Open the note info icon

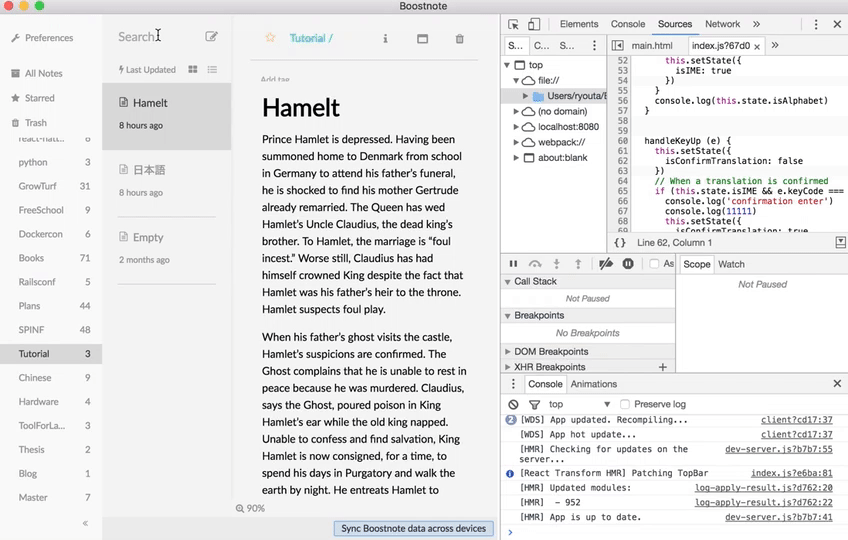(x=385, y=39)
